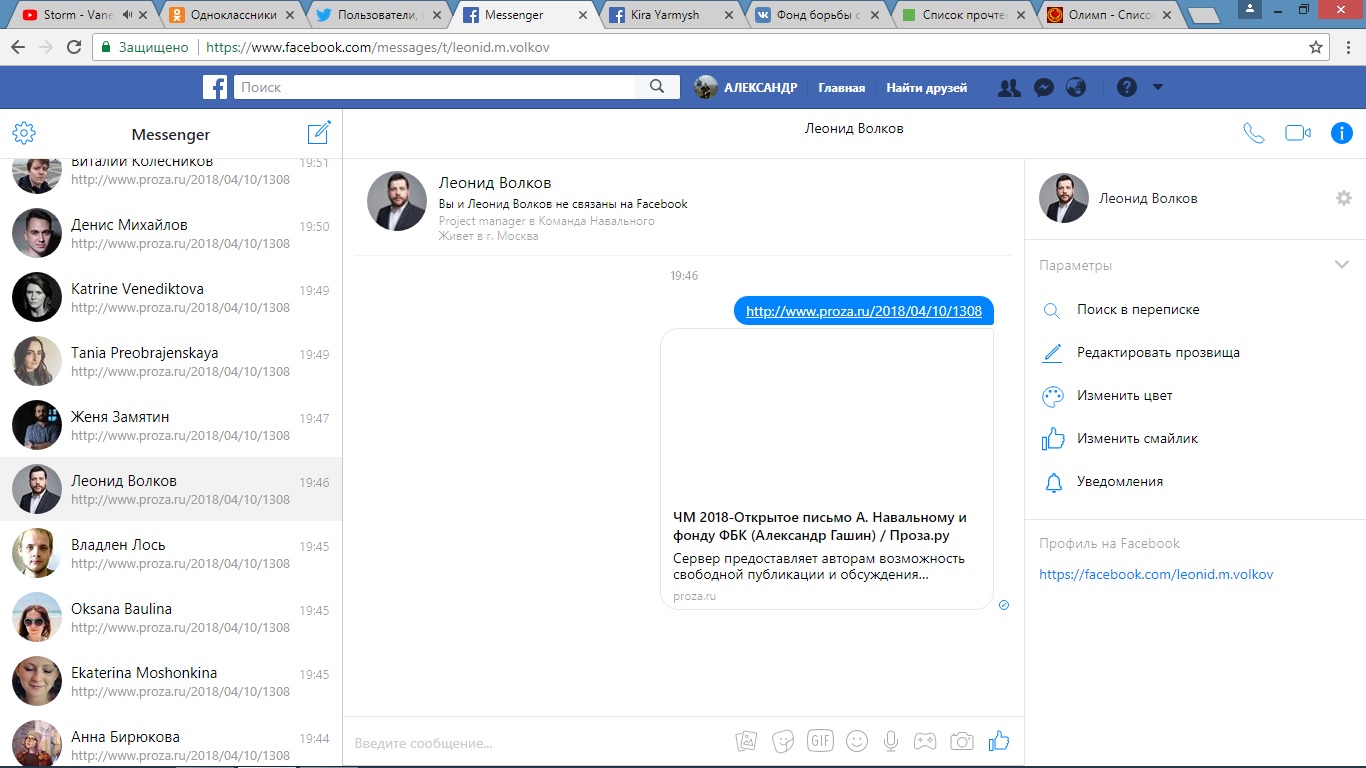Image resolution: width=1366 pixels, height=768 pixels.
Task: Open Messenger icon in Facebook top bar
Action: coord(1043,88)
